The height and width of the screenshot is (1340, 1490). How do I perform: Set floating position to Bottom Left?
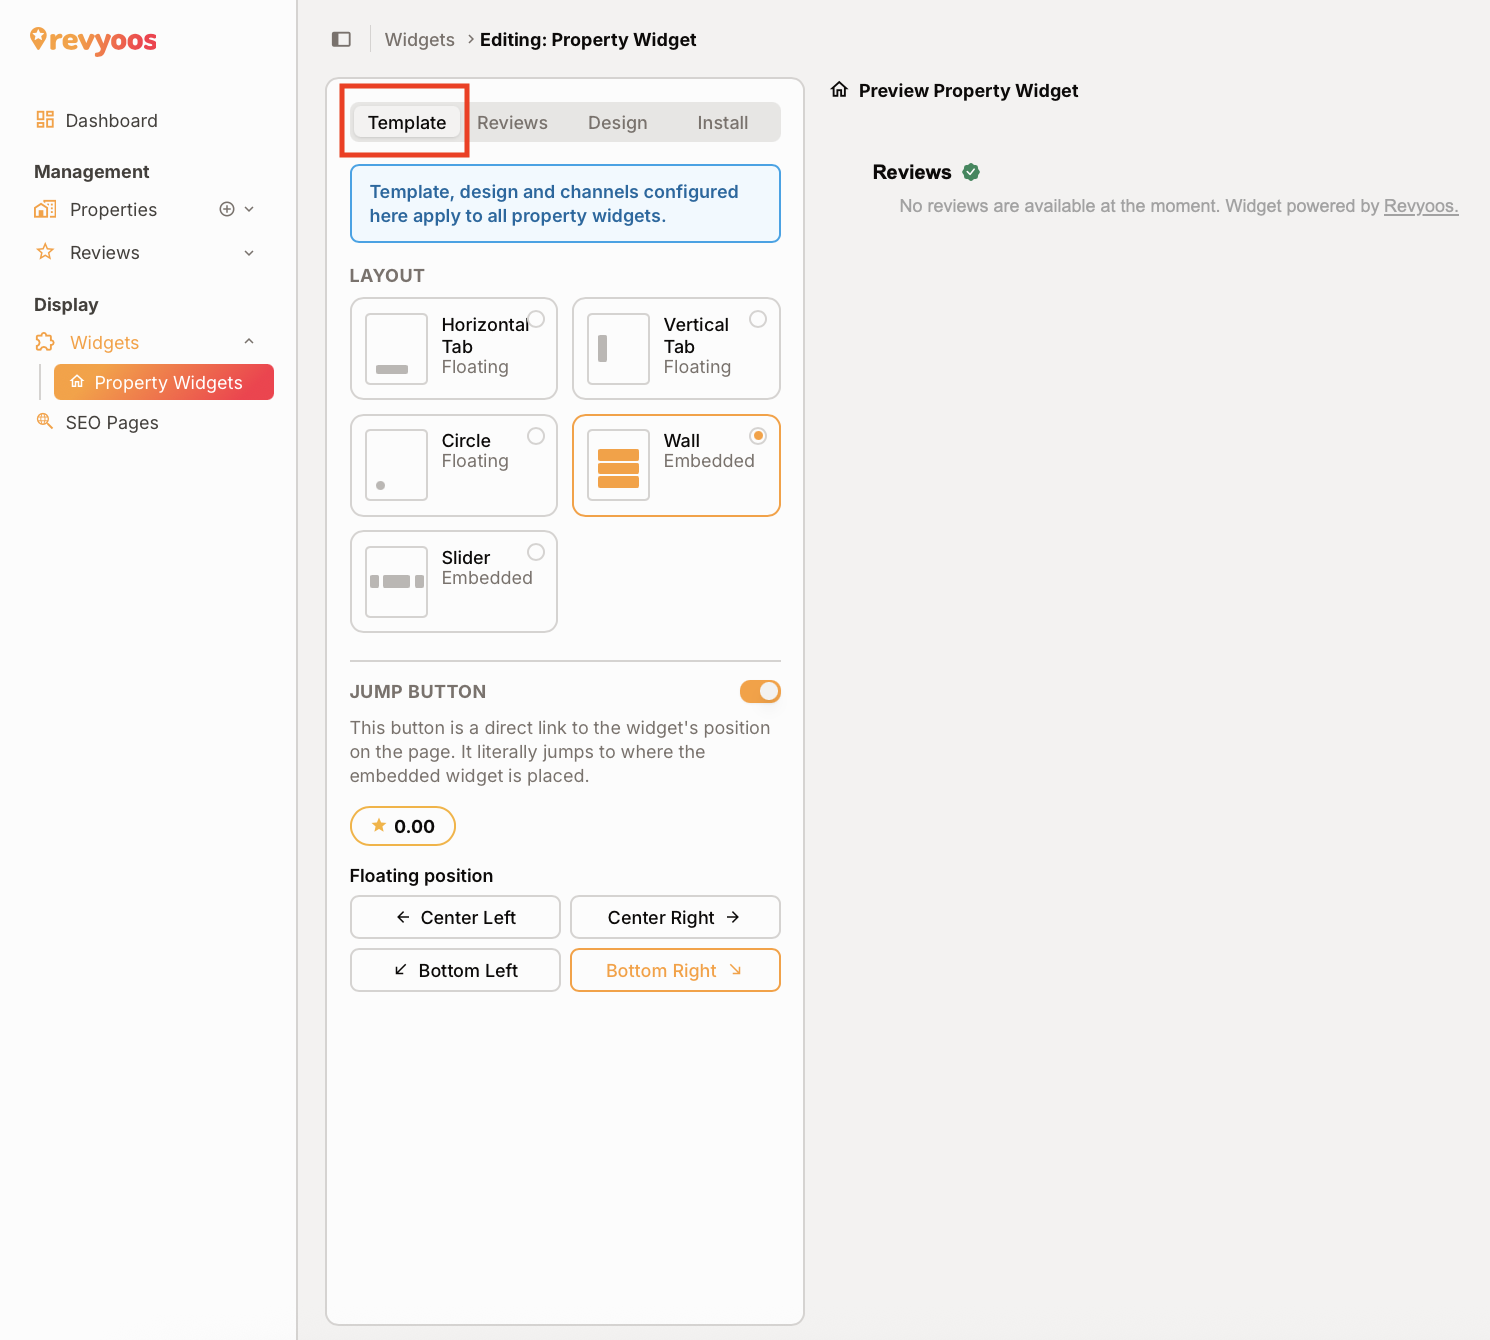click(455, 970)
